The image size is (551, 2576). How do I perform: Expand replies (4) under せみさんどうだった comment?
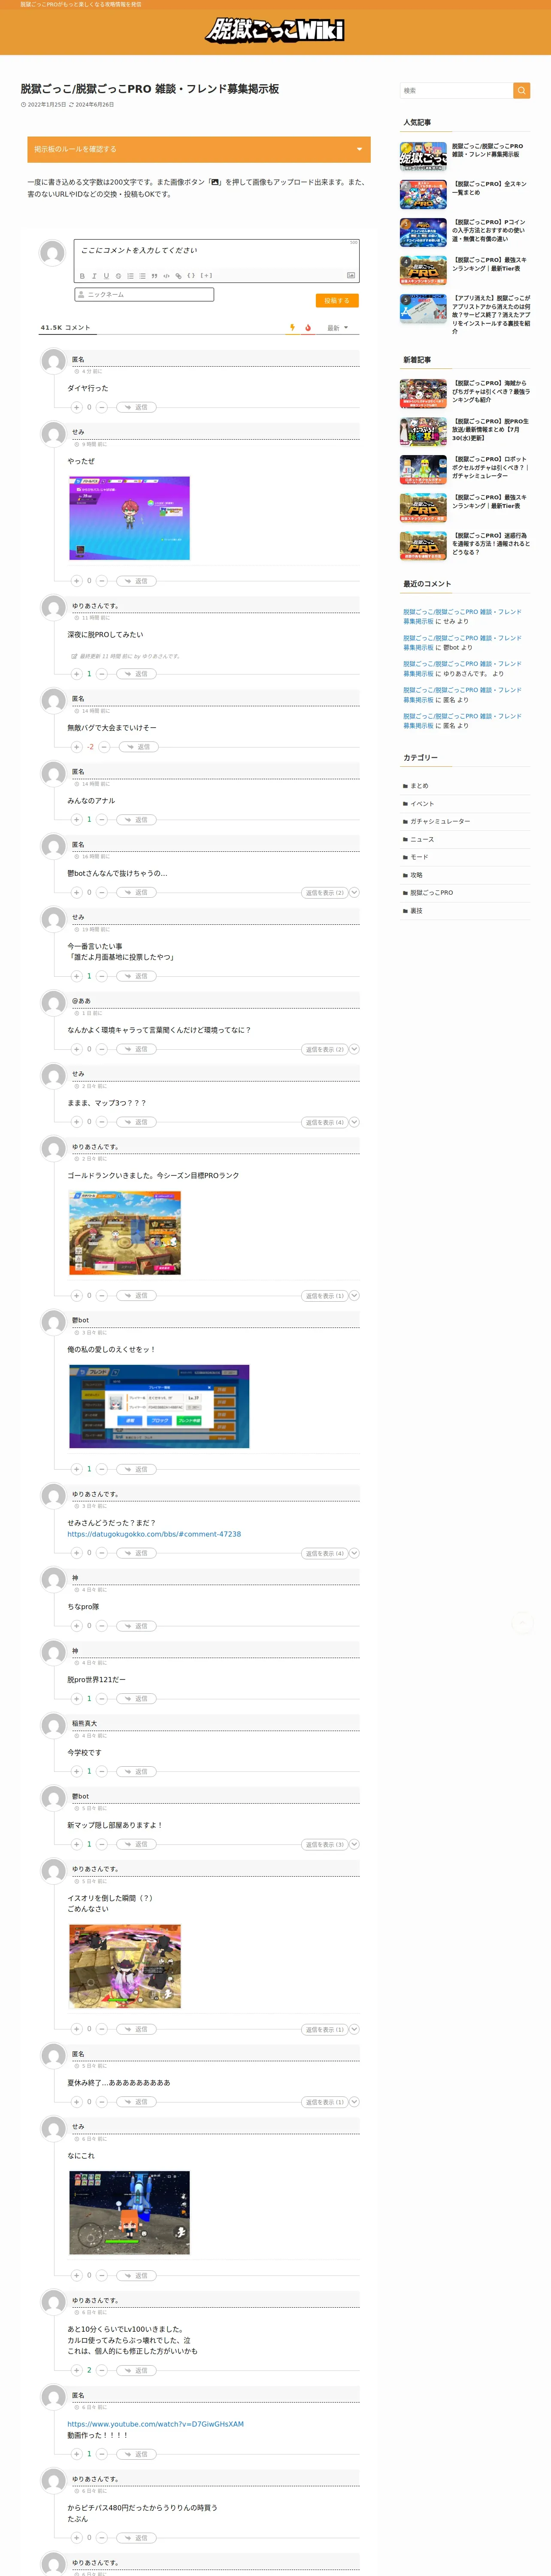(330, 1553)
